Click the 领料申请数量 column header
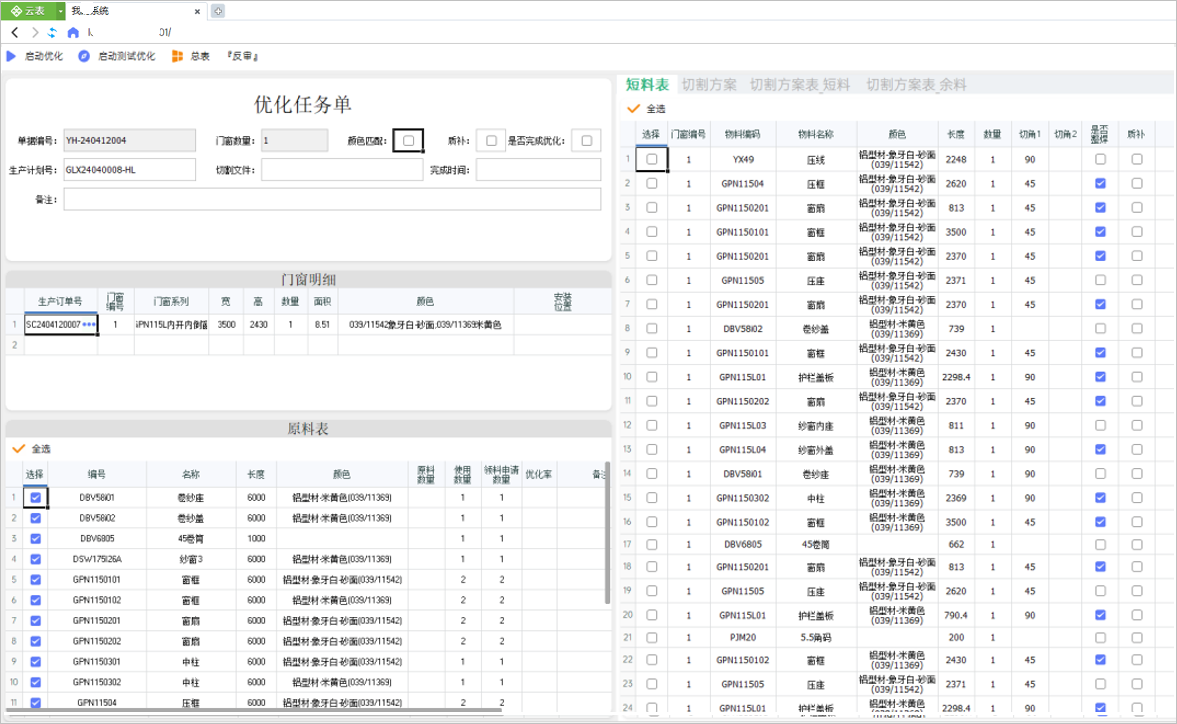1177x724 pixels. point(501,474)
